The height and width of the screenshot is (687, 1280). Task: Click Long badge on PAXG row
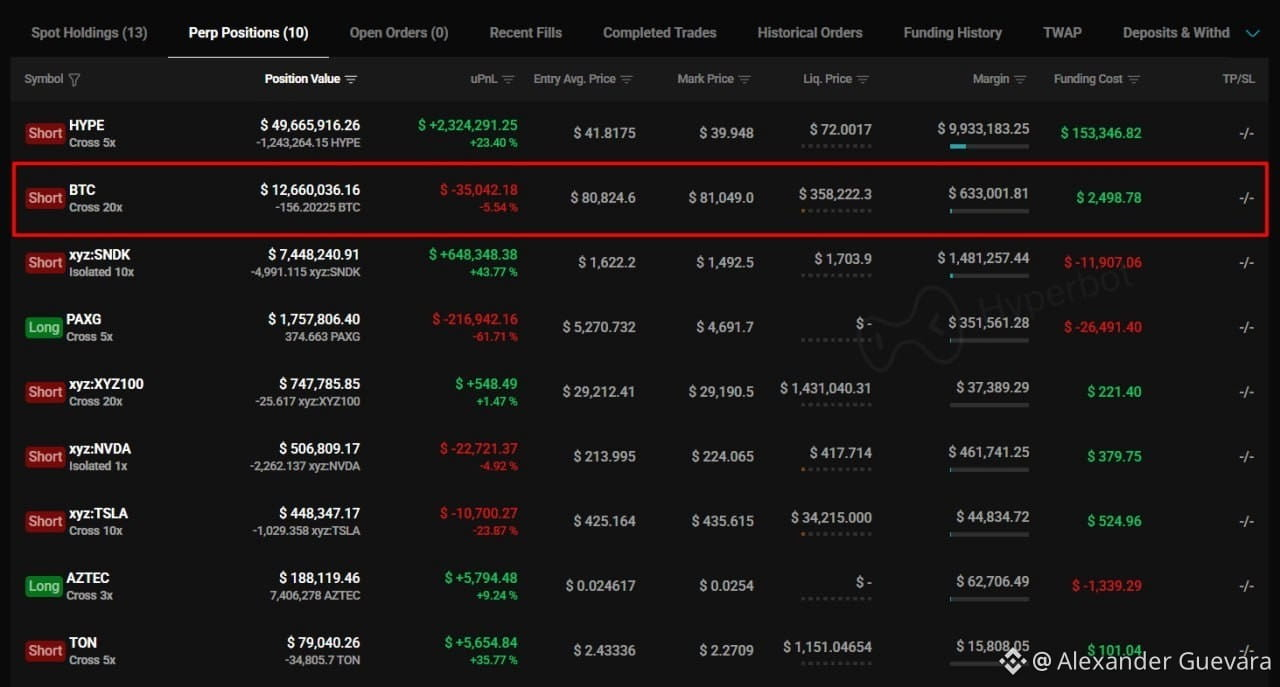[44, 327]
